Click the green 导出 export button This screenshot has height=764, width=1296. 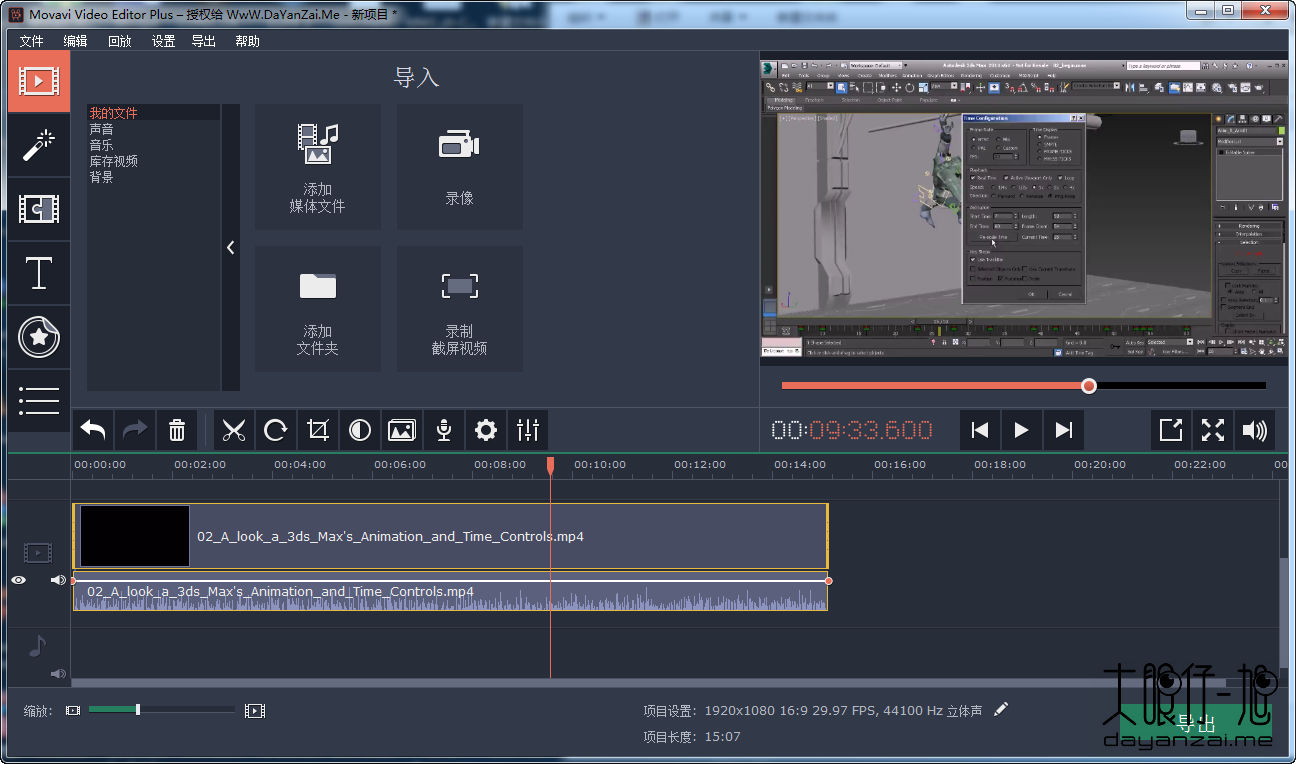coord(1196,723)
